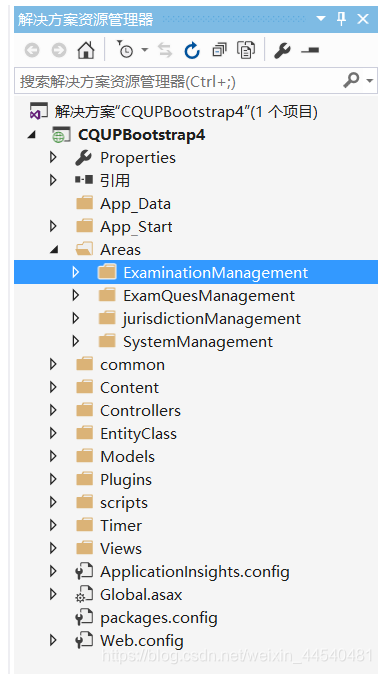Select the Content folder name
The image size is (381, 674).
[129, 387]
